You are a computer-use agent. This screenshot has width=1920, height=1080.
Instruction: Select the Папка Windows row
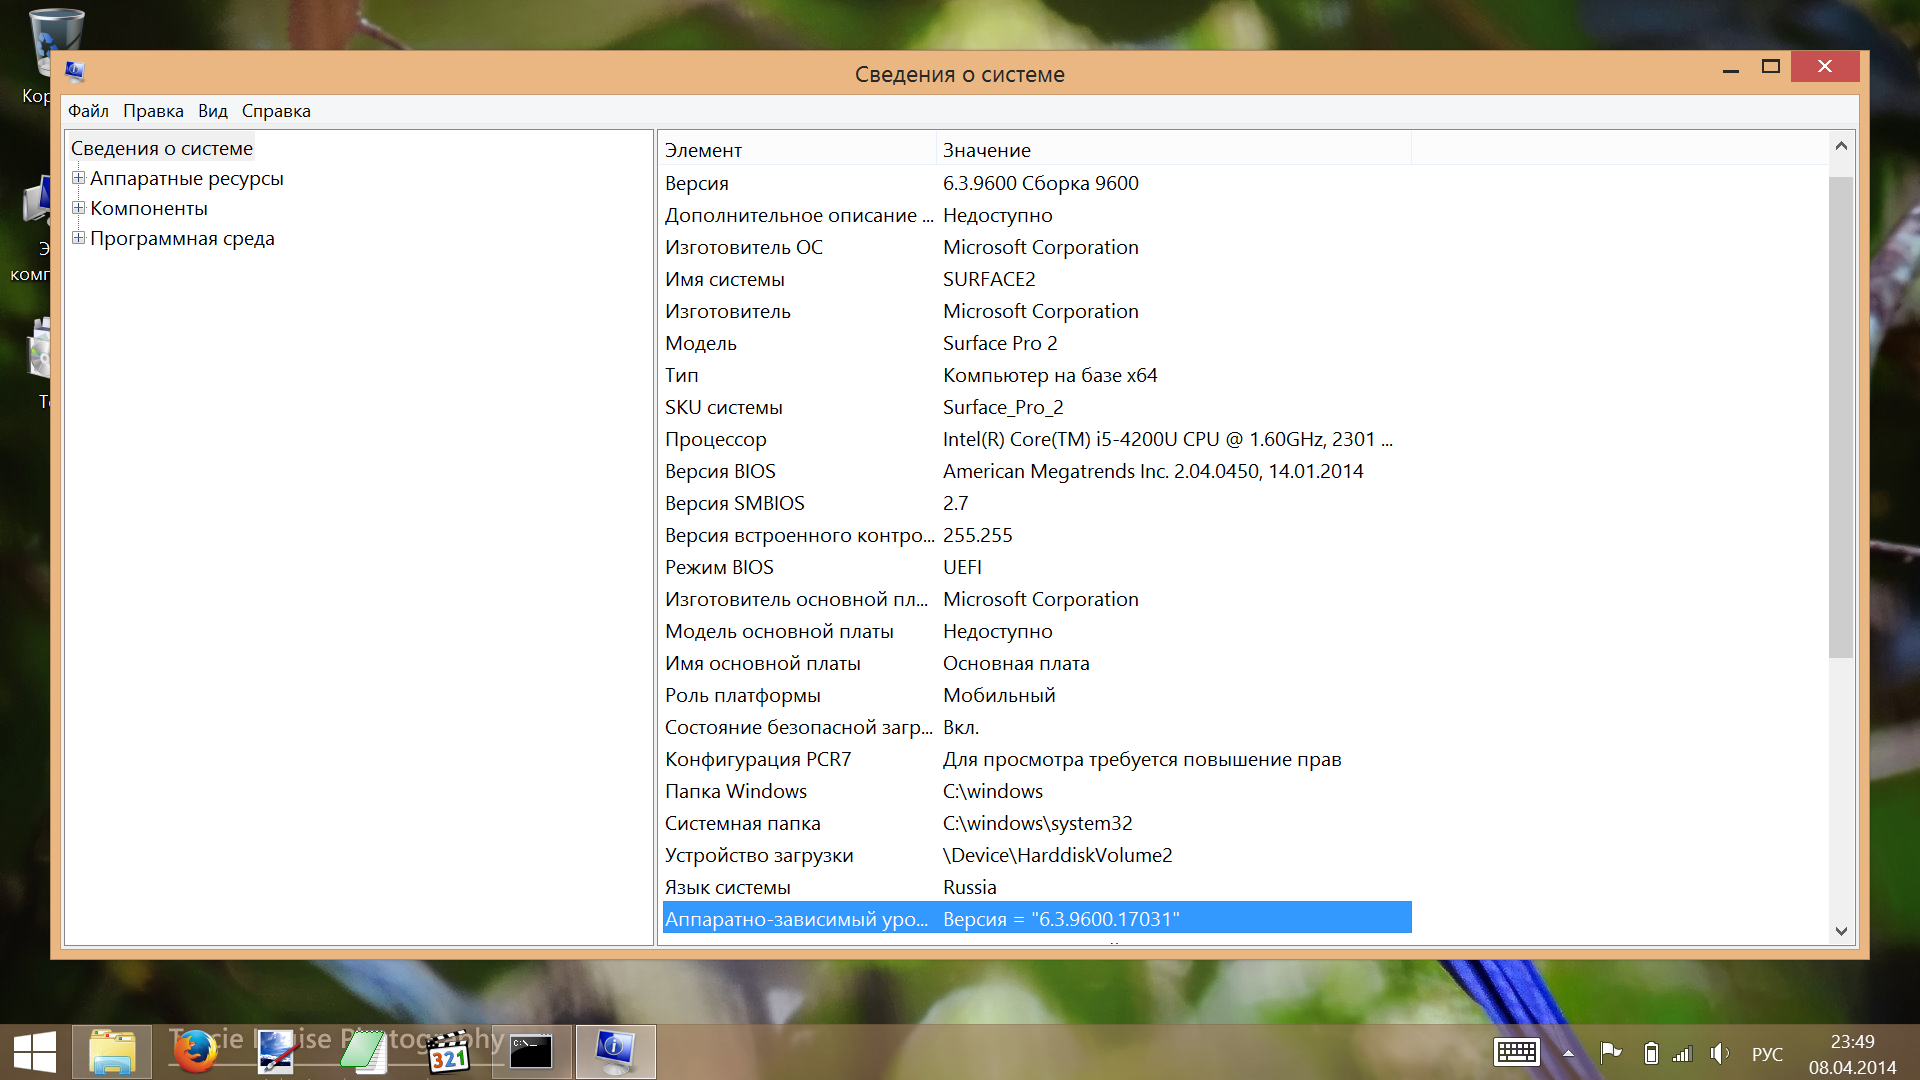(1037, 791)
